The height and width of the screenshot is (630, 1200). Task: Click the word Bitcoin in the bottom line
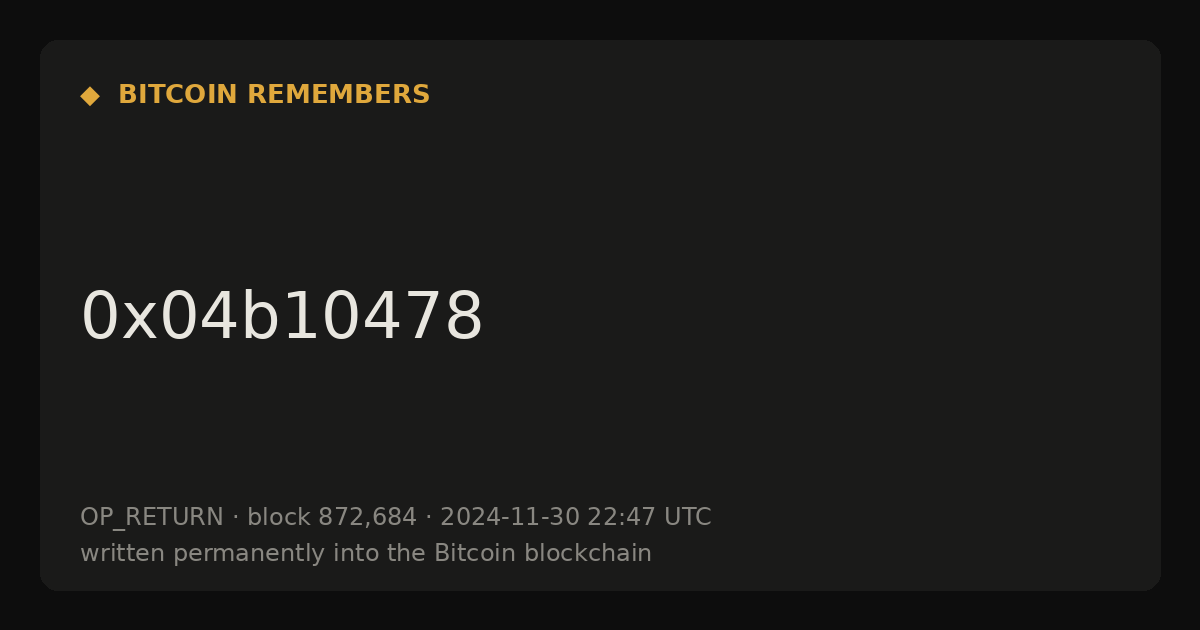pyautogui.click(x=476, y=553)
